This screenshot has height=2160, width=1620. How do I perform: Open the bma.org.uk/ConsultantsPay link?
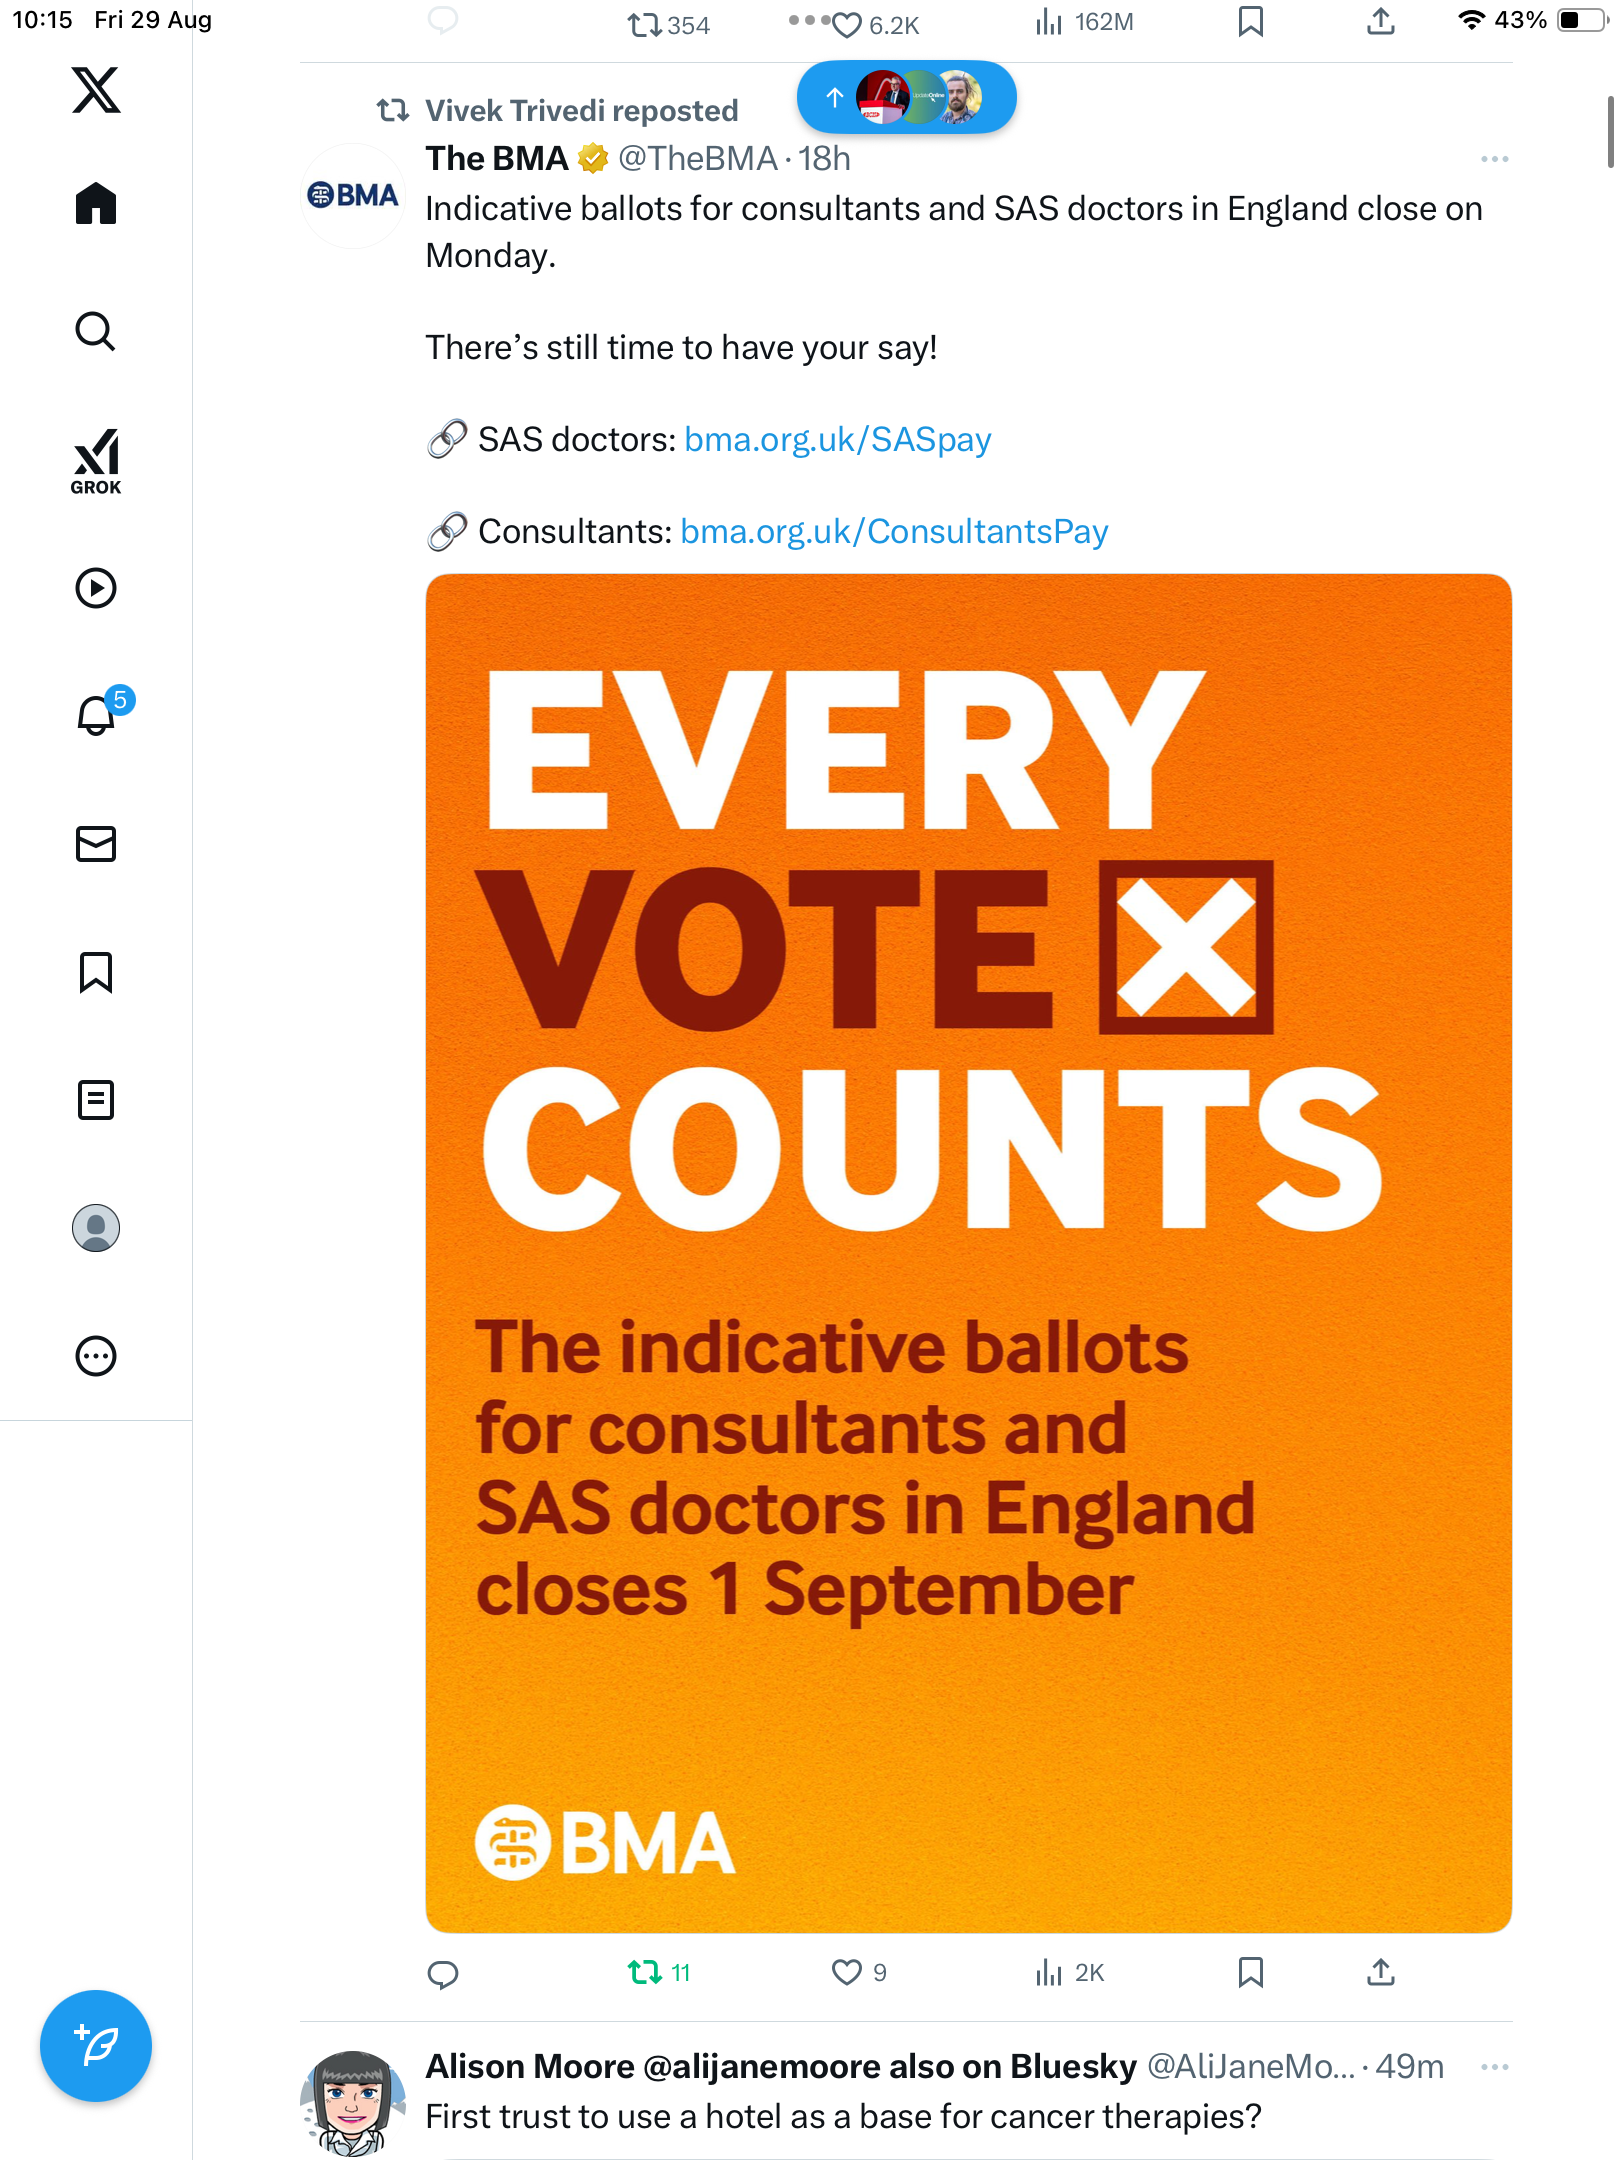point(893,532)
